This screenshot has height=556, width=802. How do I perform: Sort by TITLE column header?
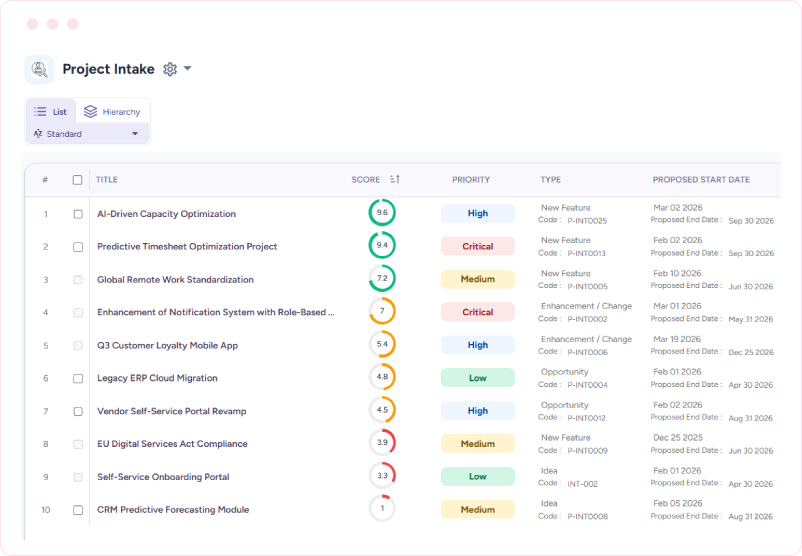pos(107,180)
